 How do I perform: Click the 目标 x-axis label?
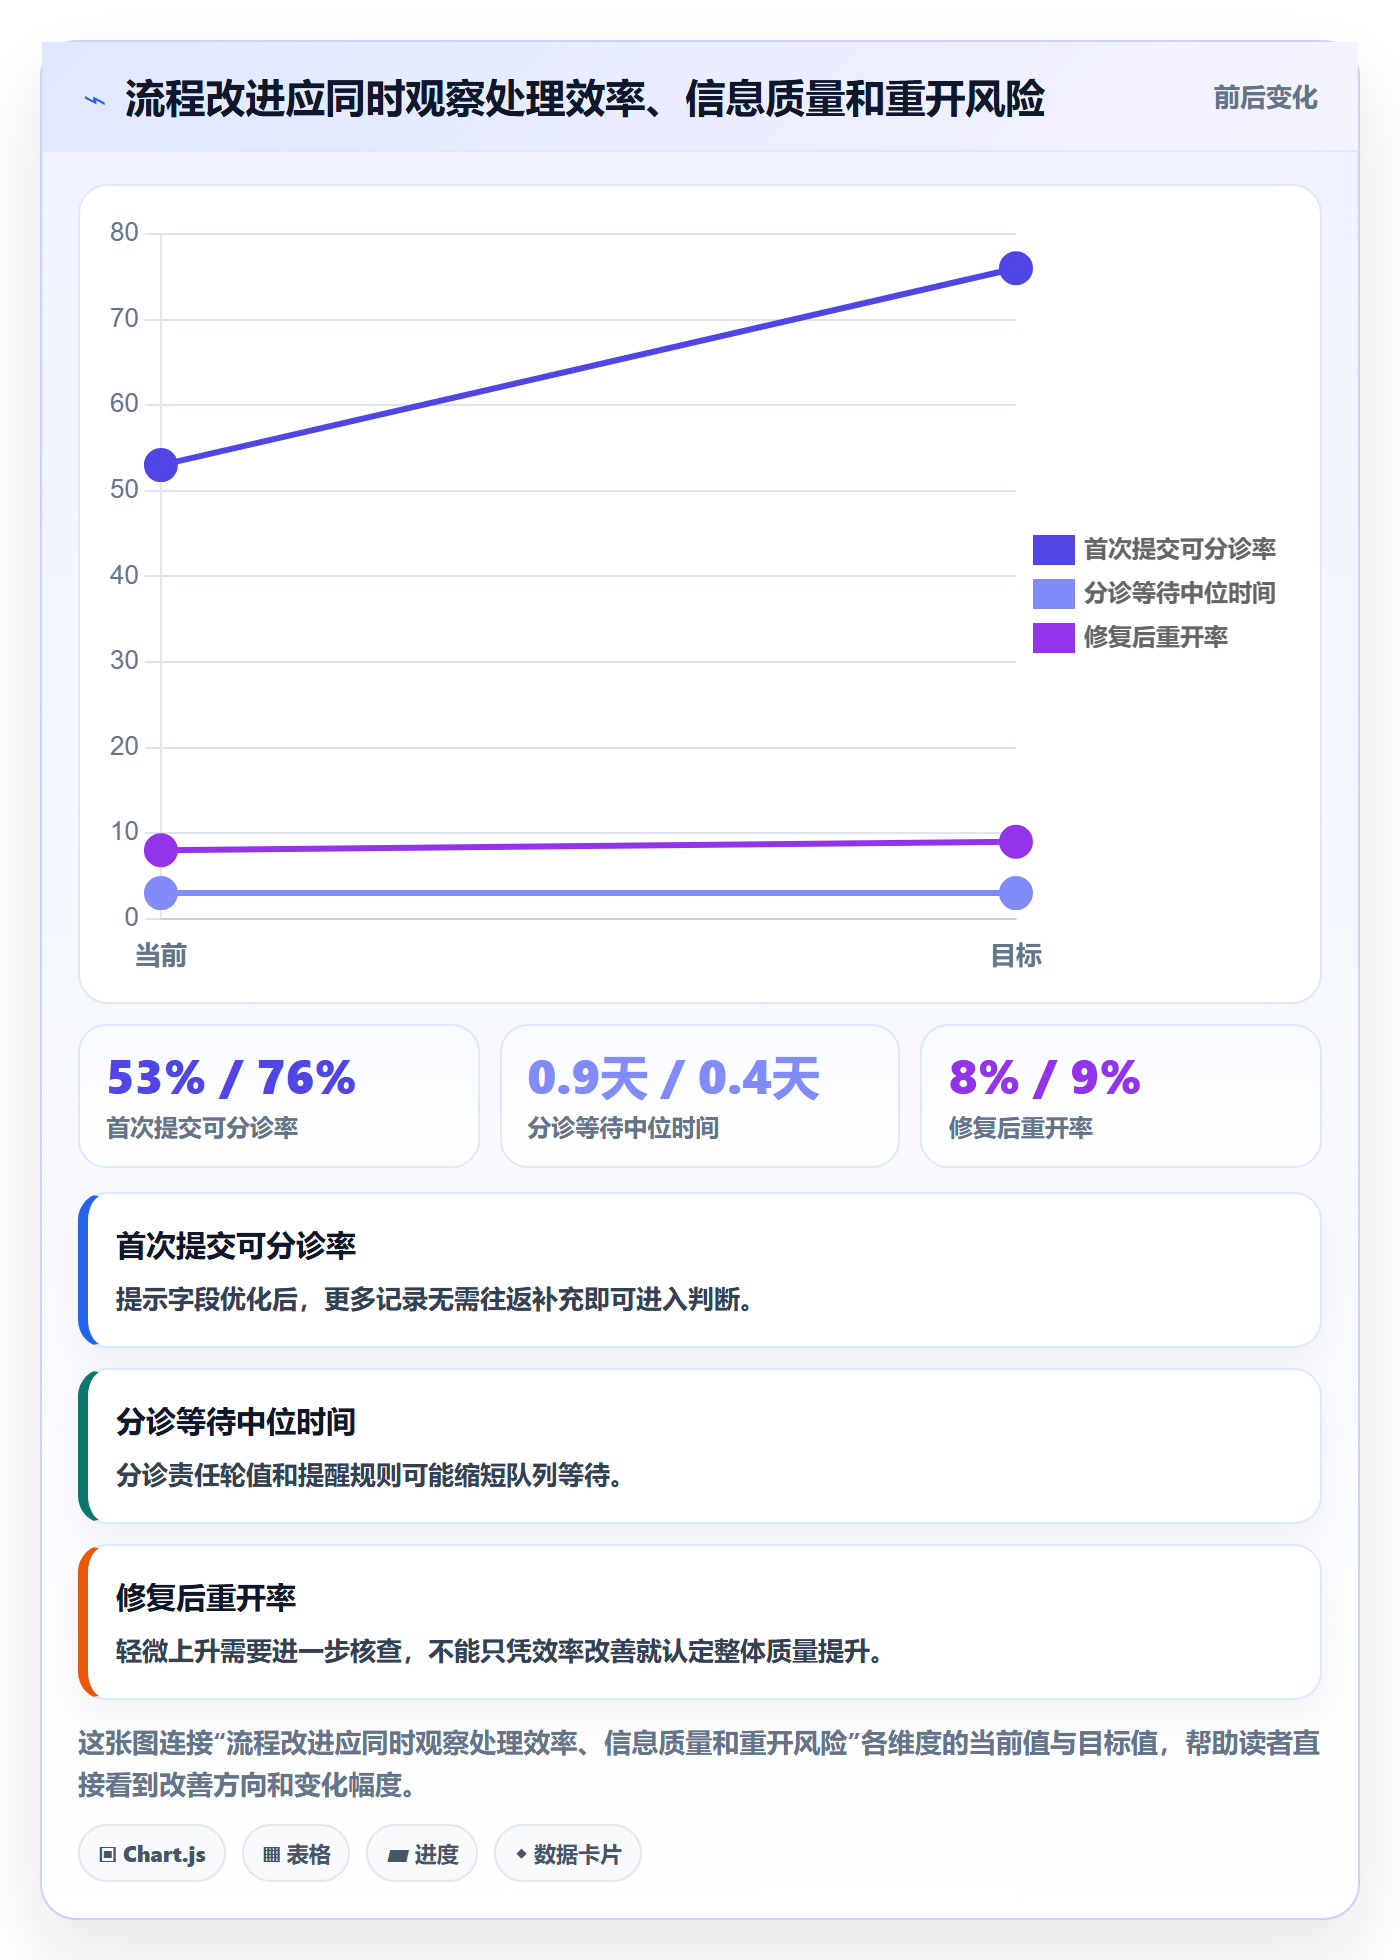[1016, 956]
